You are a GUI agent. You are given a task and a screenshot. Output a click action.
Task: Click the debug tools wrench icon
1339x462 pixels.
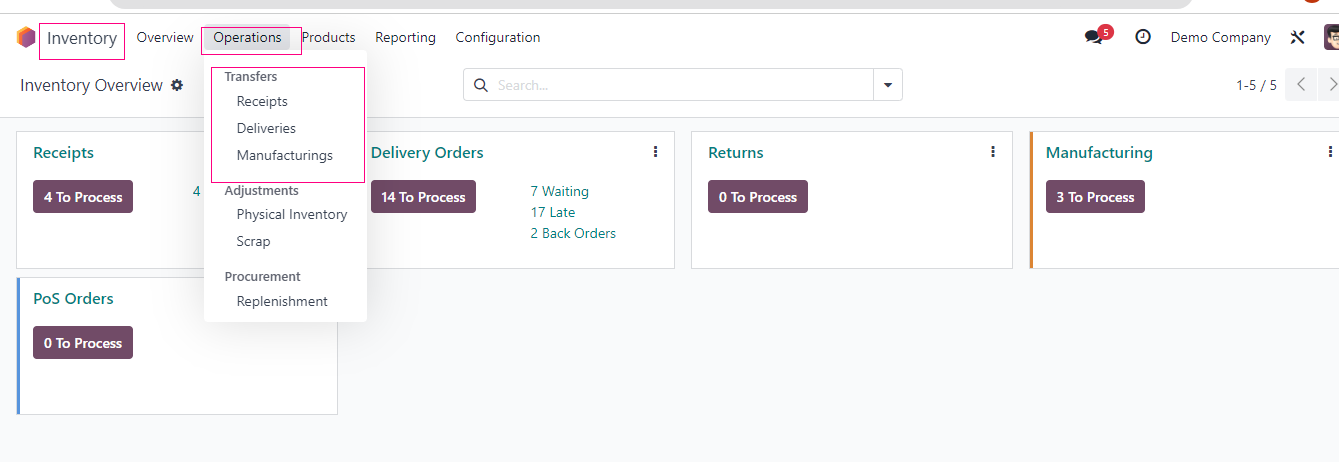[1298, 38]
